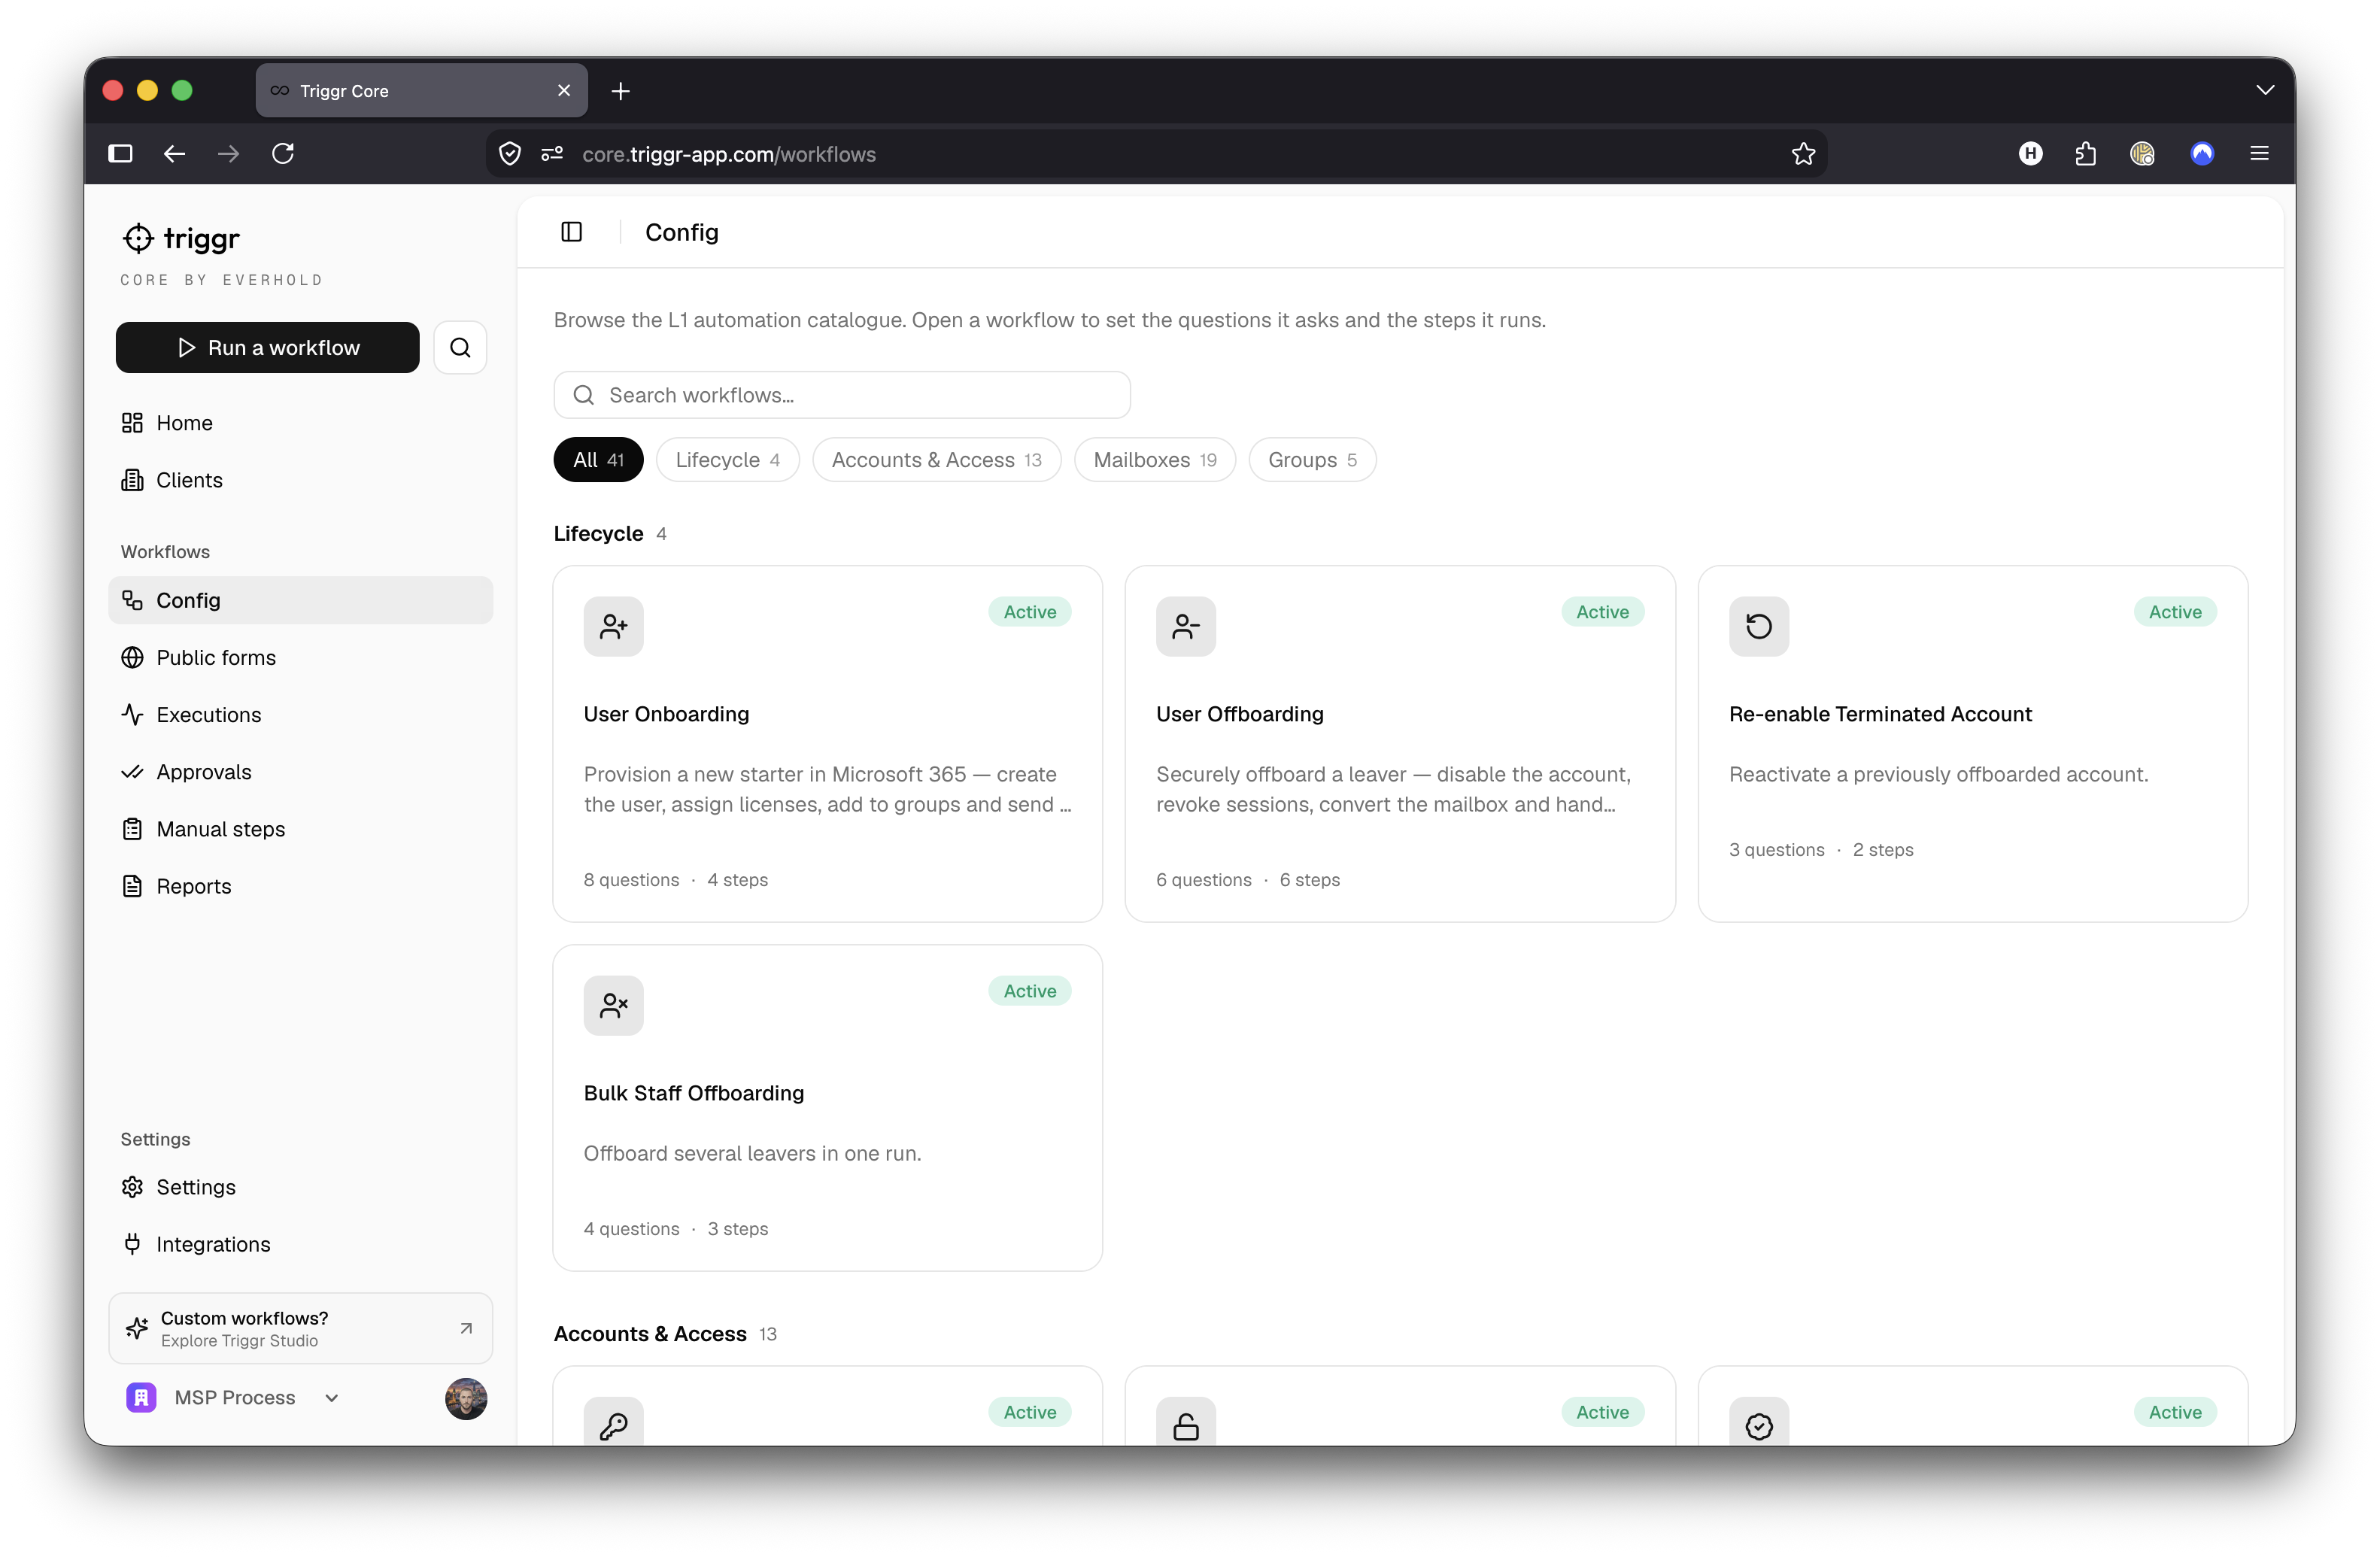Viewport: 2380px width, 1557px height.
Task: Reload the page in the browser
Action: [x=283, y=154]
